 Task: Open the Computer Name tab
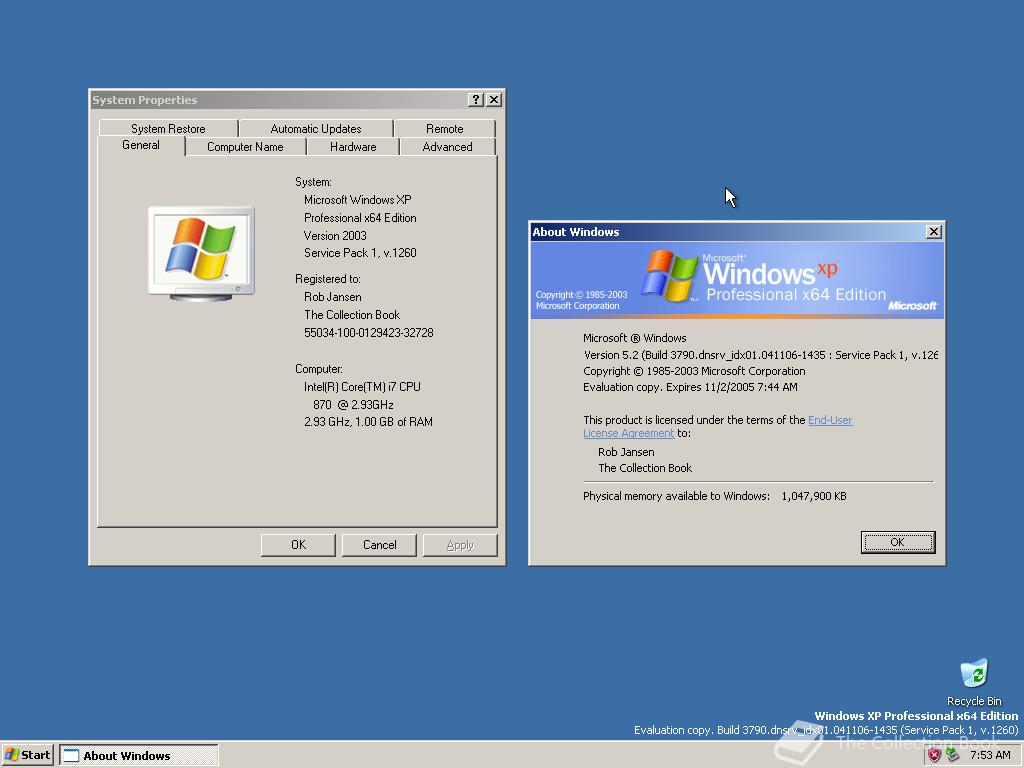click(x=245, y=147)
